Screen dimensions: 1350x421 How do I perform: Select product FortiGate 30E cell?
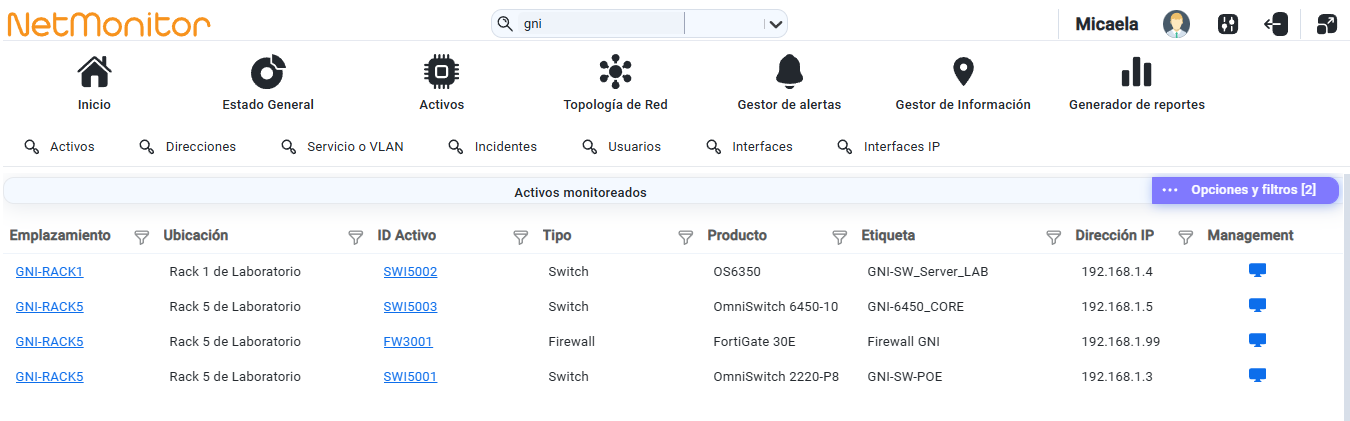click(754, 342)
